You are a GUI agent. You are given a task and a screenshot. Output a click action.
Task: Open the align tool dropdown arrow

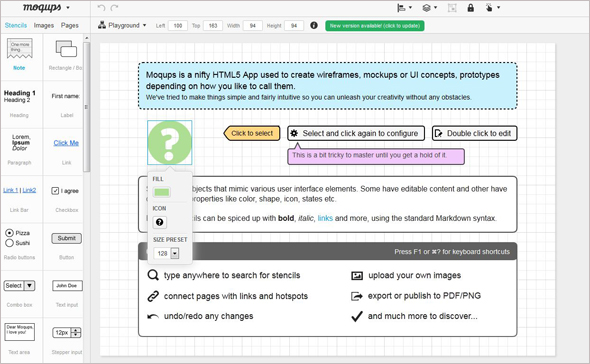click(410, 8)
